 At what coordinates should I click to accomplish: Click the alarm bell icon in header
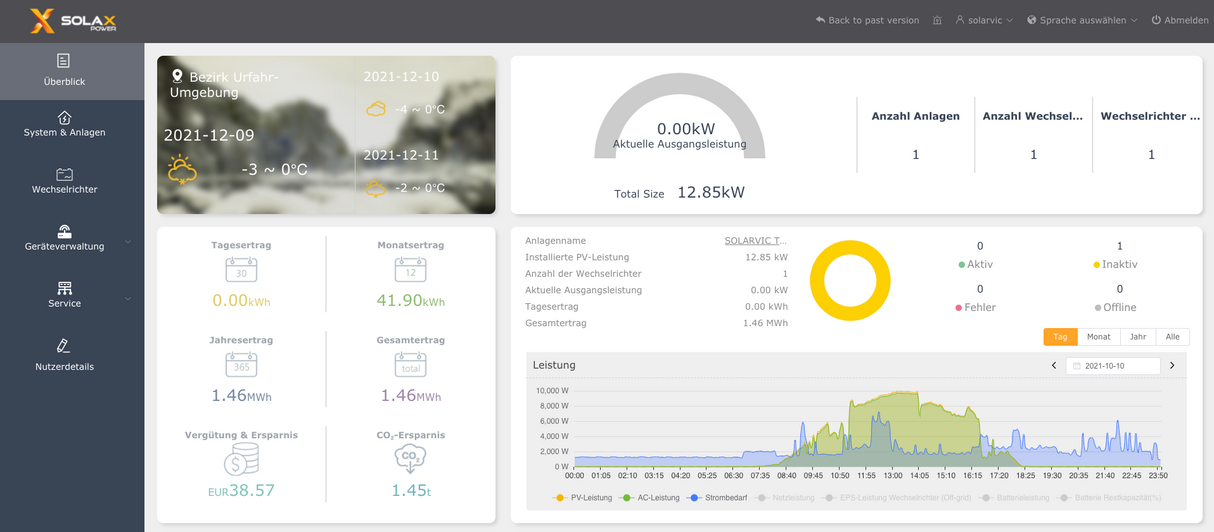(x=937, y=20)
